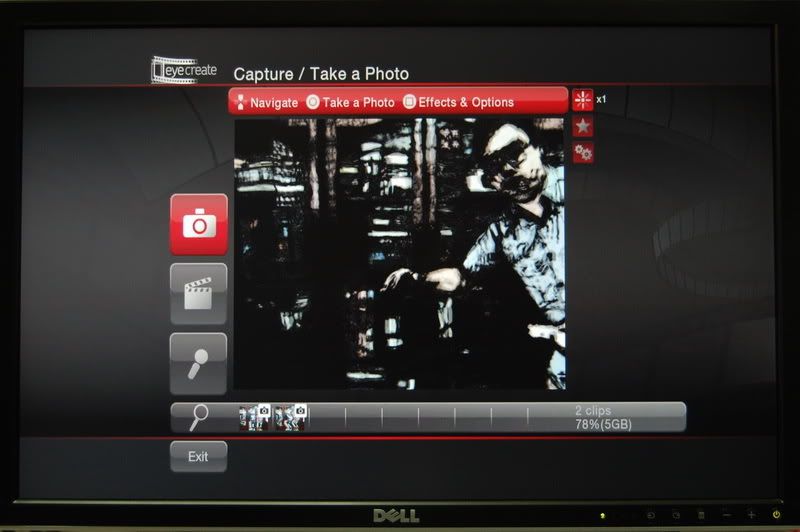Switch to audio capture microphone button
Screen dimensions: 800x532
[x=199, y=364]
